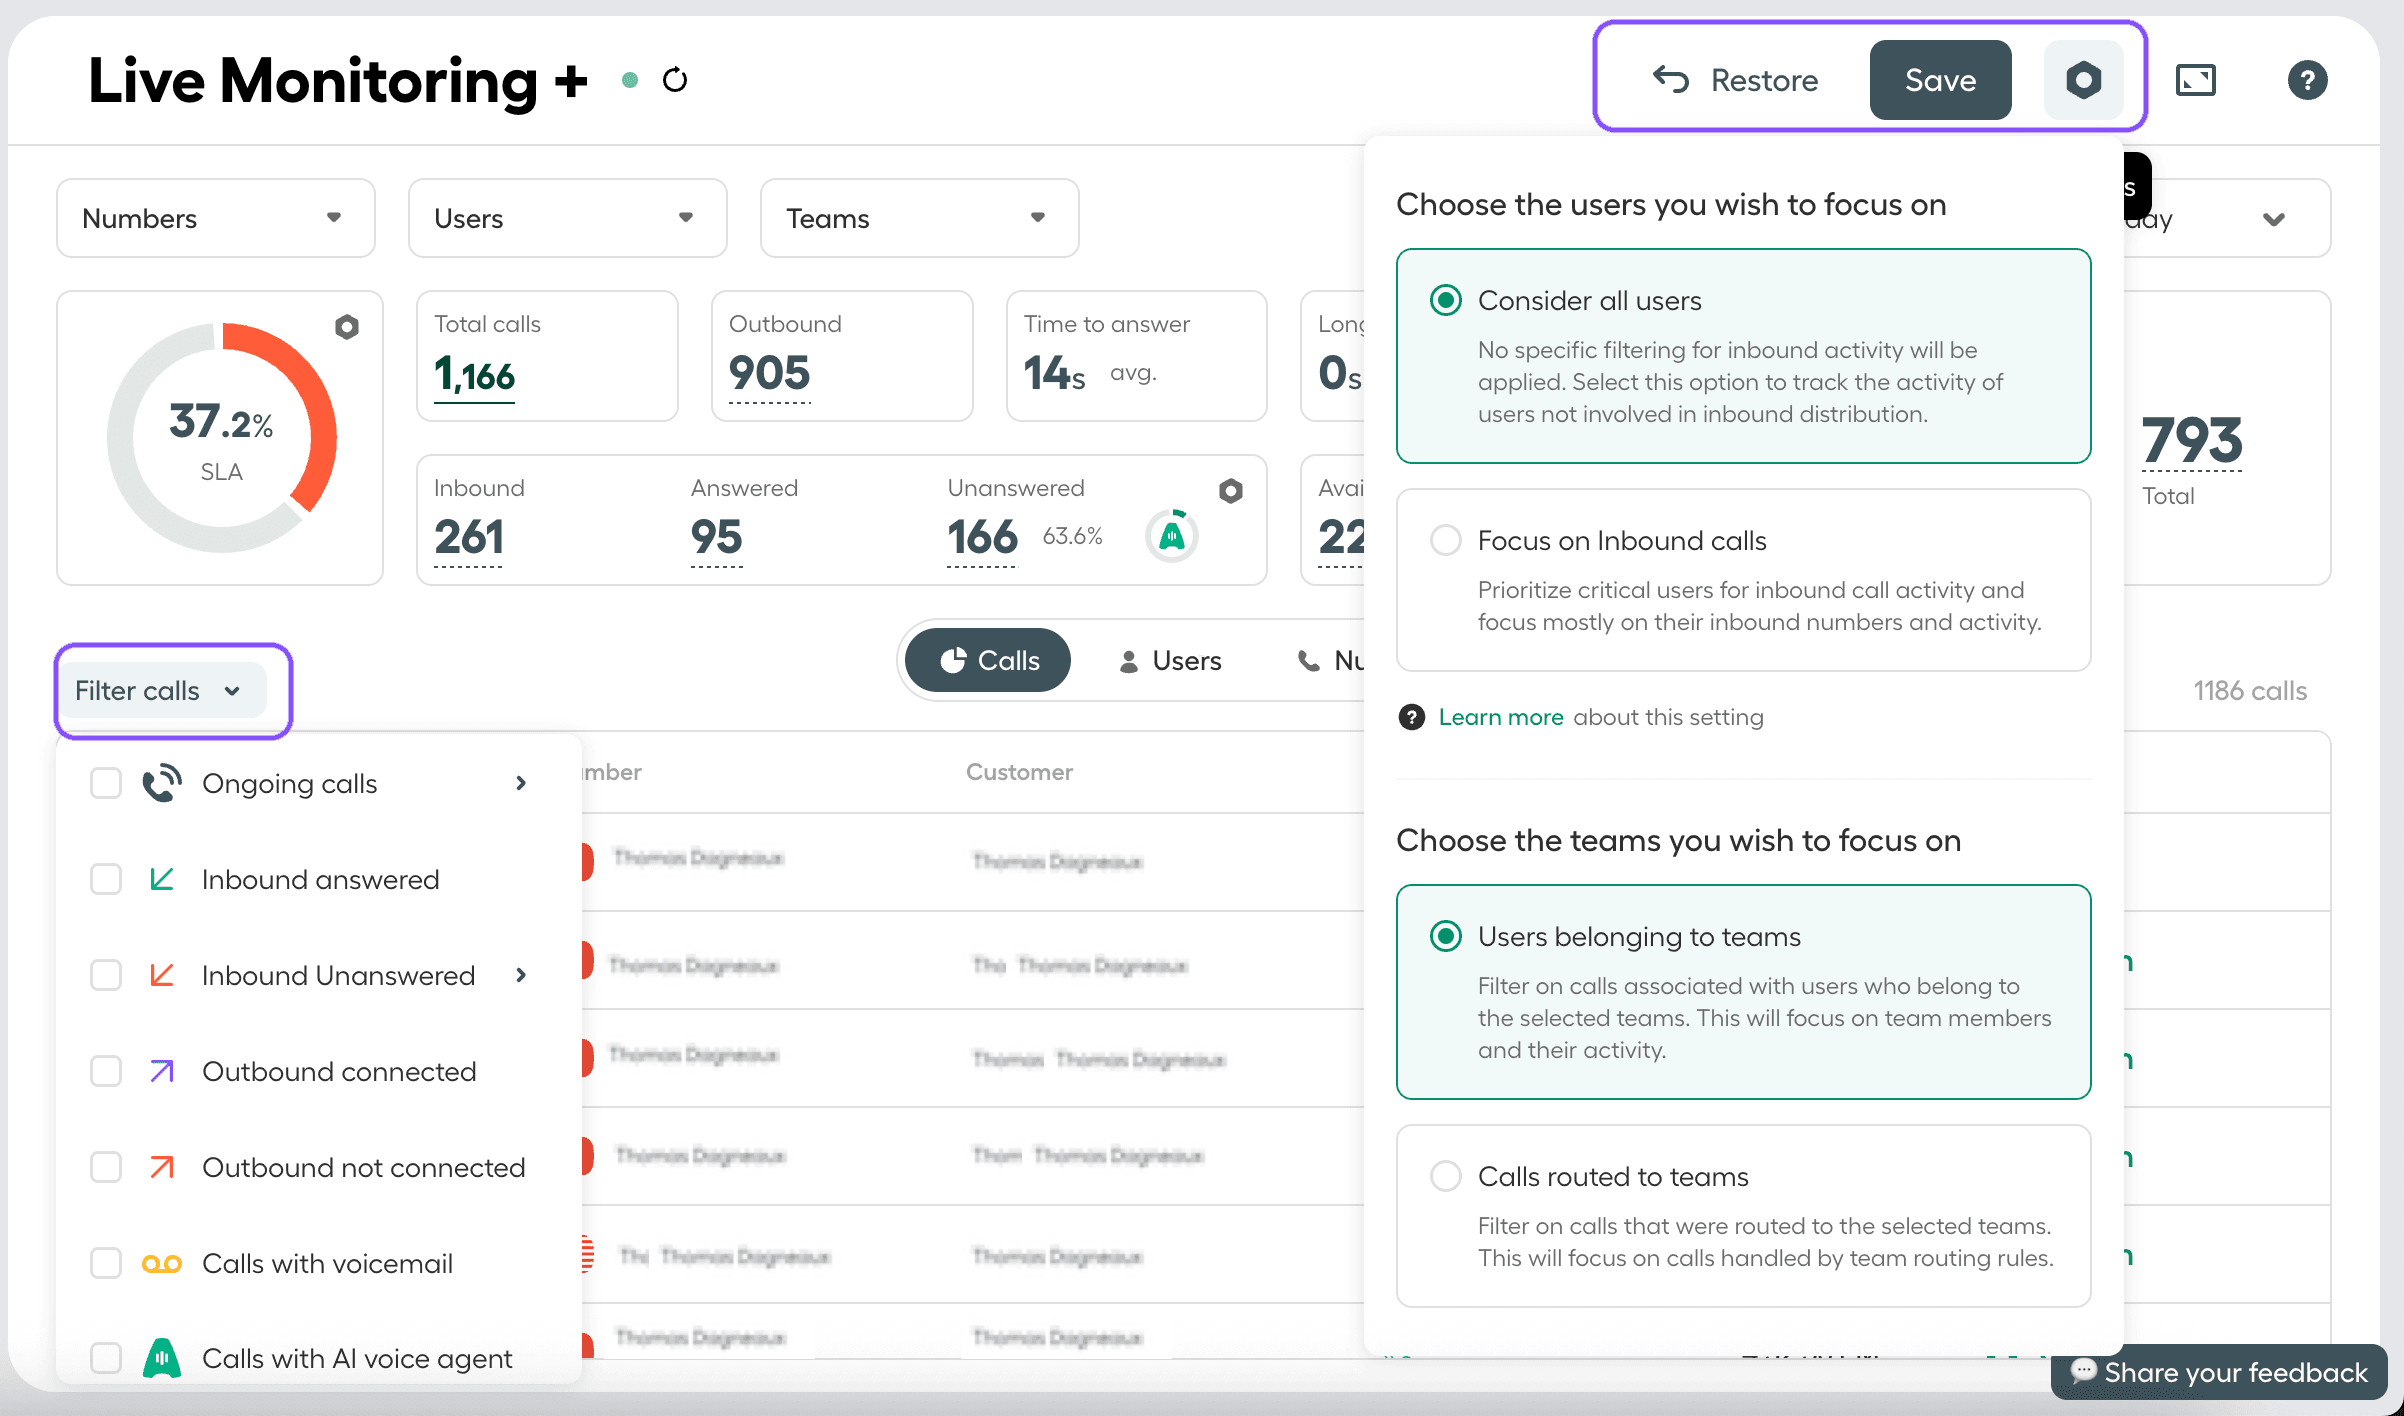This screenshot has height=1416, width=2404.
Task: Click the help icon next to Learn more
Action: (1410, 717)
